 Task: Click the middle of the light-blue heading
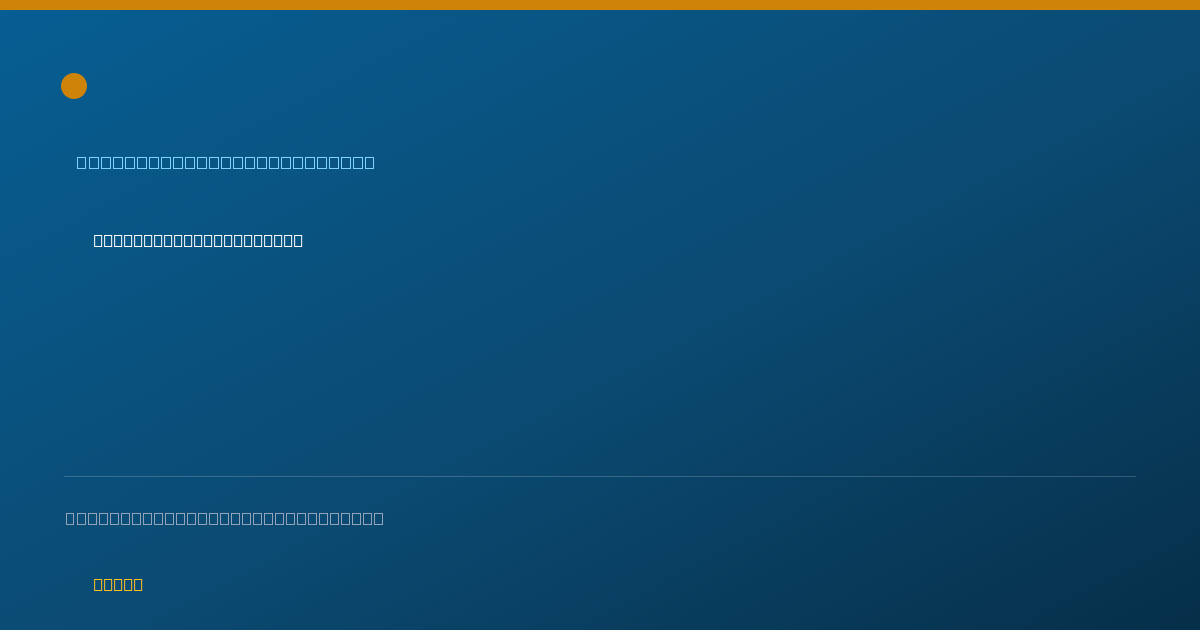click(x=226, y=162)
